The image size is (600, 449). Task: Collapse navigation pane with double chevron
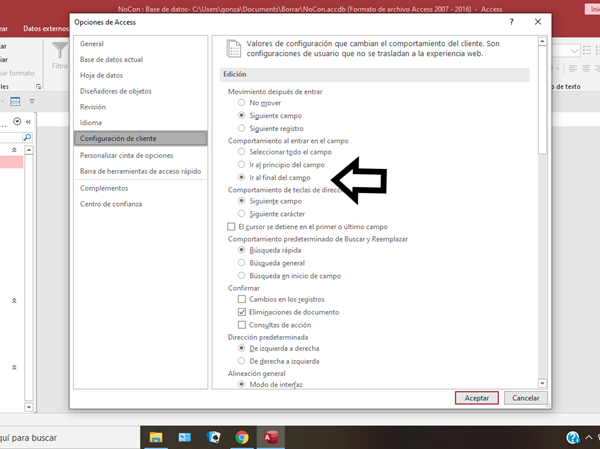[28, 122]
